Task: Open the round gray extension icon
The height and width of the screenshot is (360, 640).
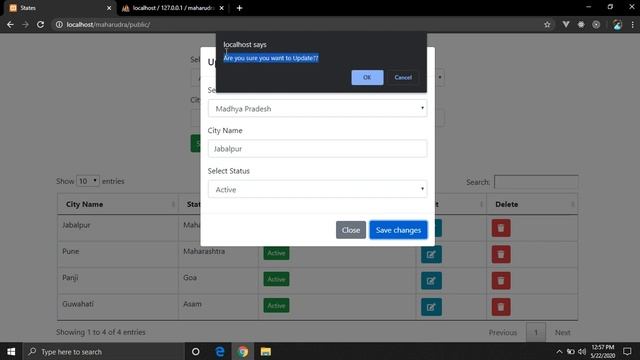Action: [x=596, y=24]
